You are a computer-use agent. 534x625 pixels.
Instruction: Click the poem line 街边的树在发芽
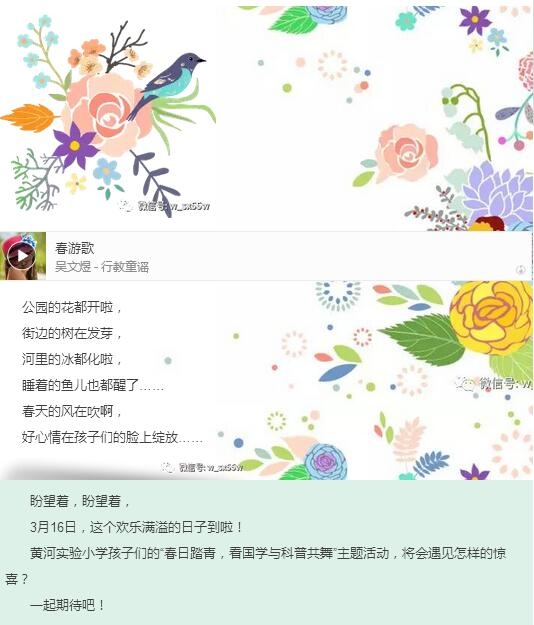click(71, 333)
